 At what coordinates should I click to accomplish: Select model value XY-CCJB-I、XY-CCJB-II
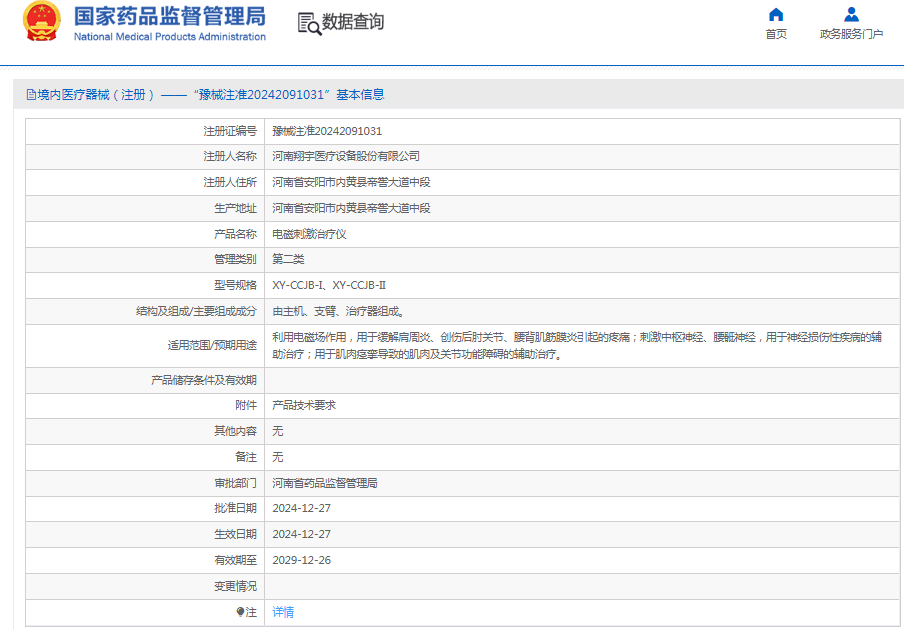click(x=329, y=285)
